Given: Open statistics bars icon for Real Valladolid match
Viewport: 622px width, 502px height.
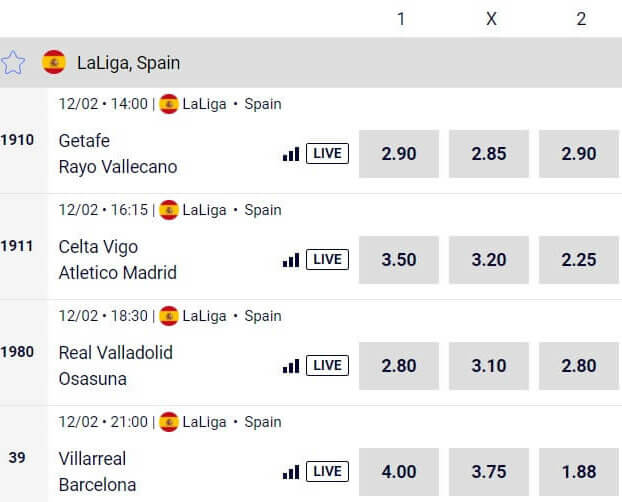Looking at the screenshot, I should pyautogui.click(x=291, y=365).
